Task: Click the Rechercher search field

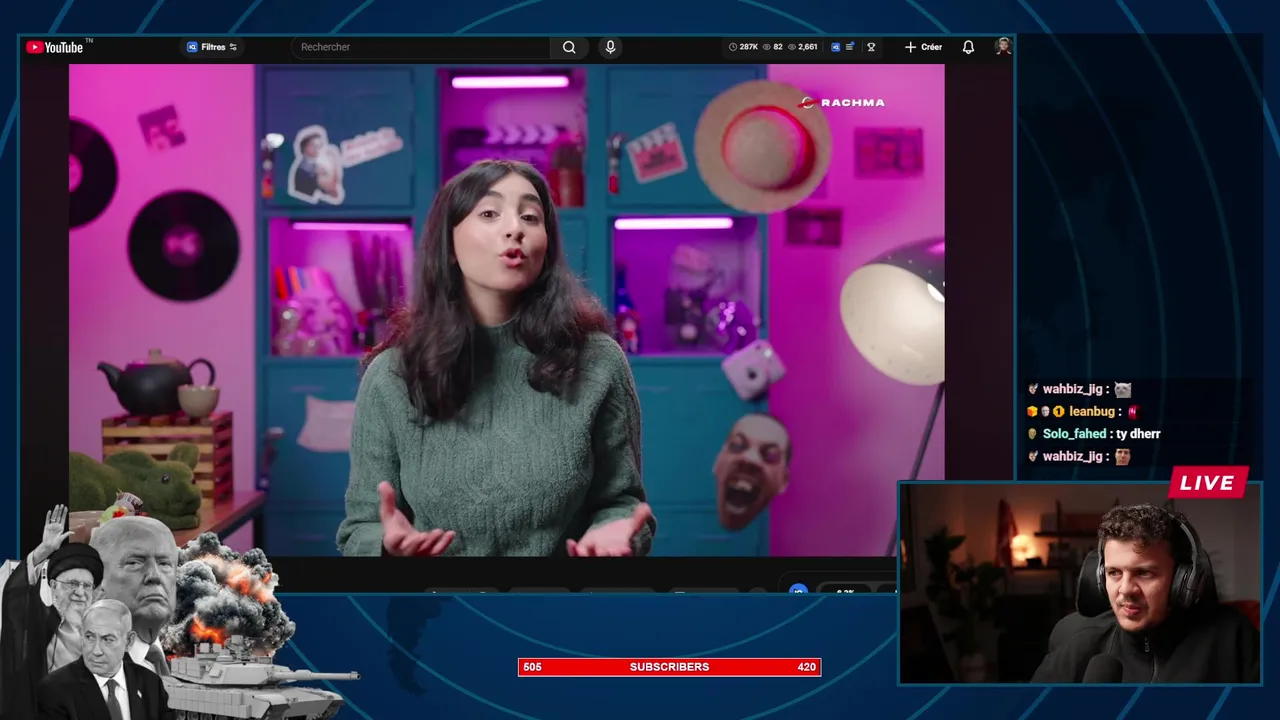Action: pos(421,47)
